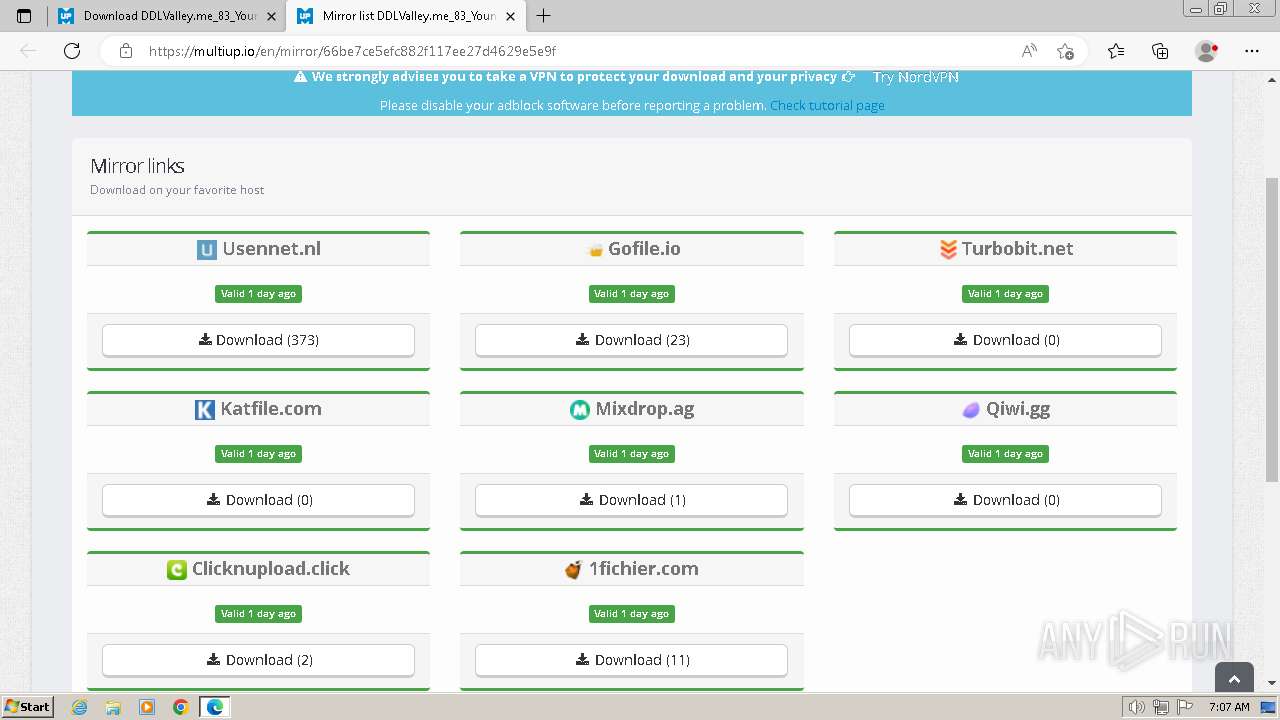Open the Try NordVPN link

(915, 77)
